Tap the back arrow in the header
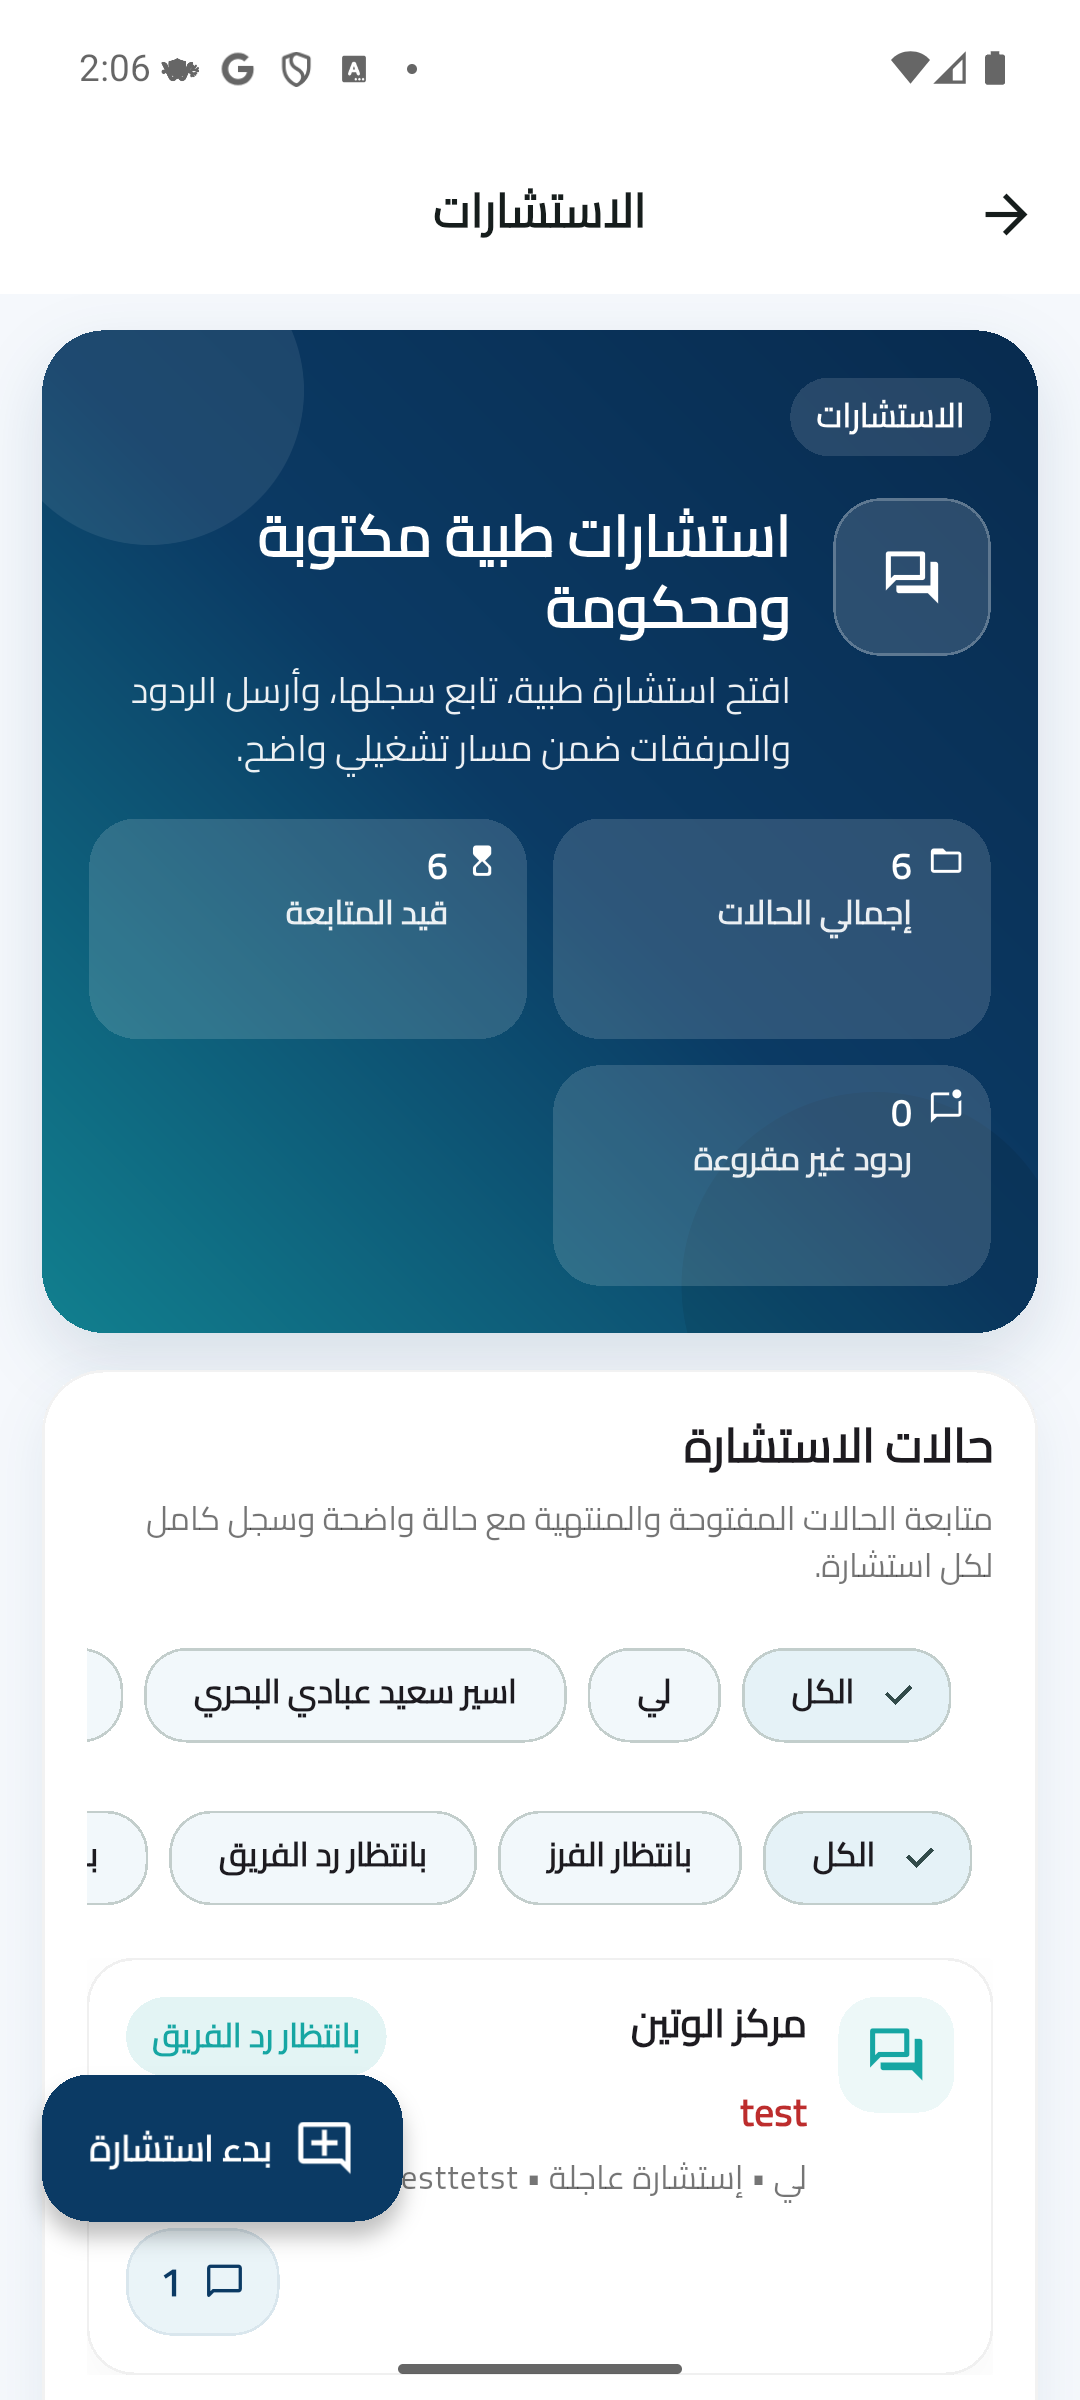This screenshot has height=2400, width=1080. point(1005,215)
